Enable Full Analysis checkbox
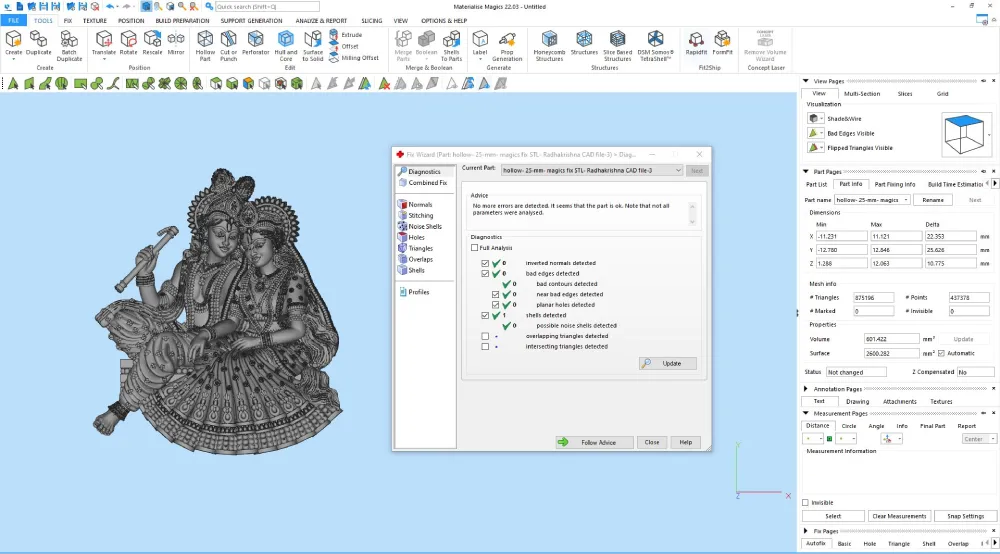 point(474,248)
